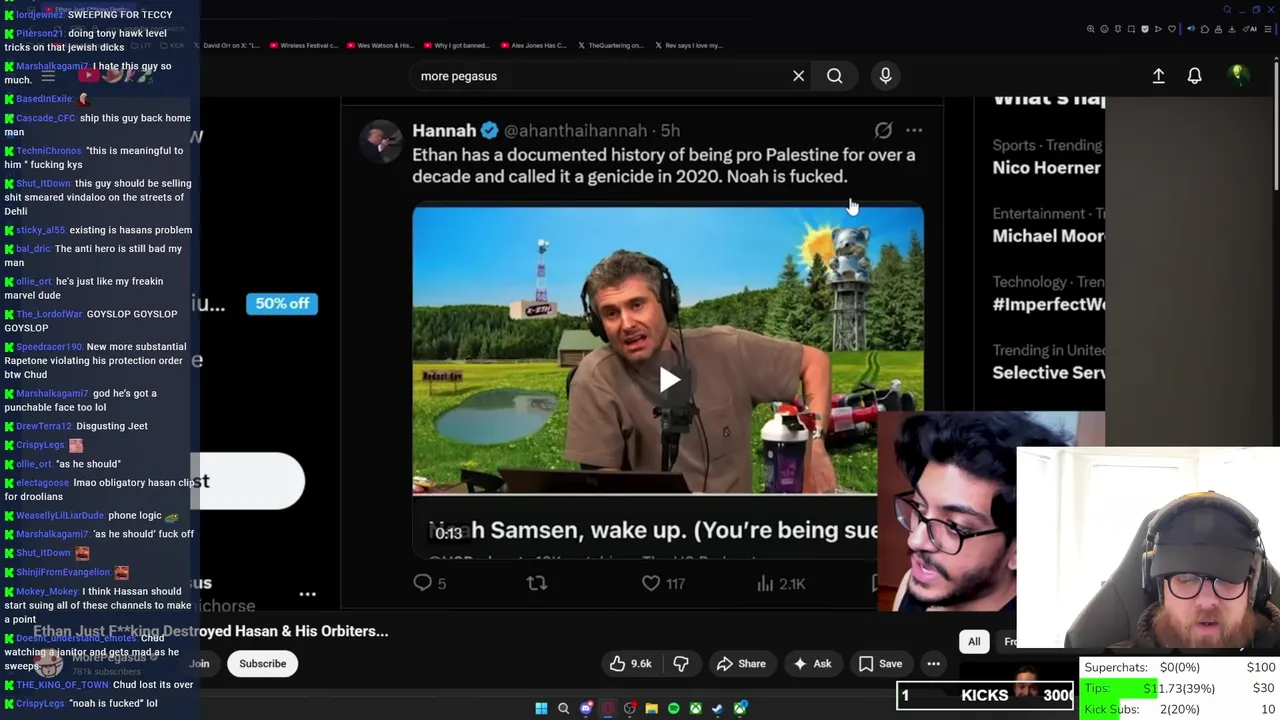
Task: Click the Subscribe button
Action: pyautogui.click(x=262, y=663)
